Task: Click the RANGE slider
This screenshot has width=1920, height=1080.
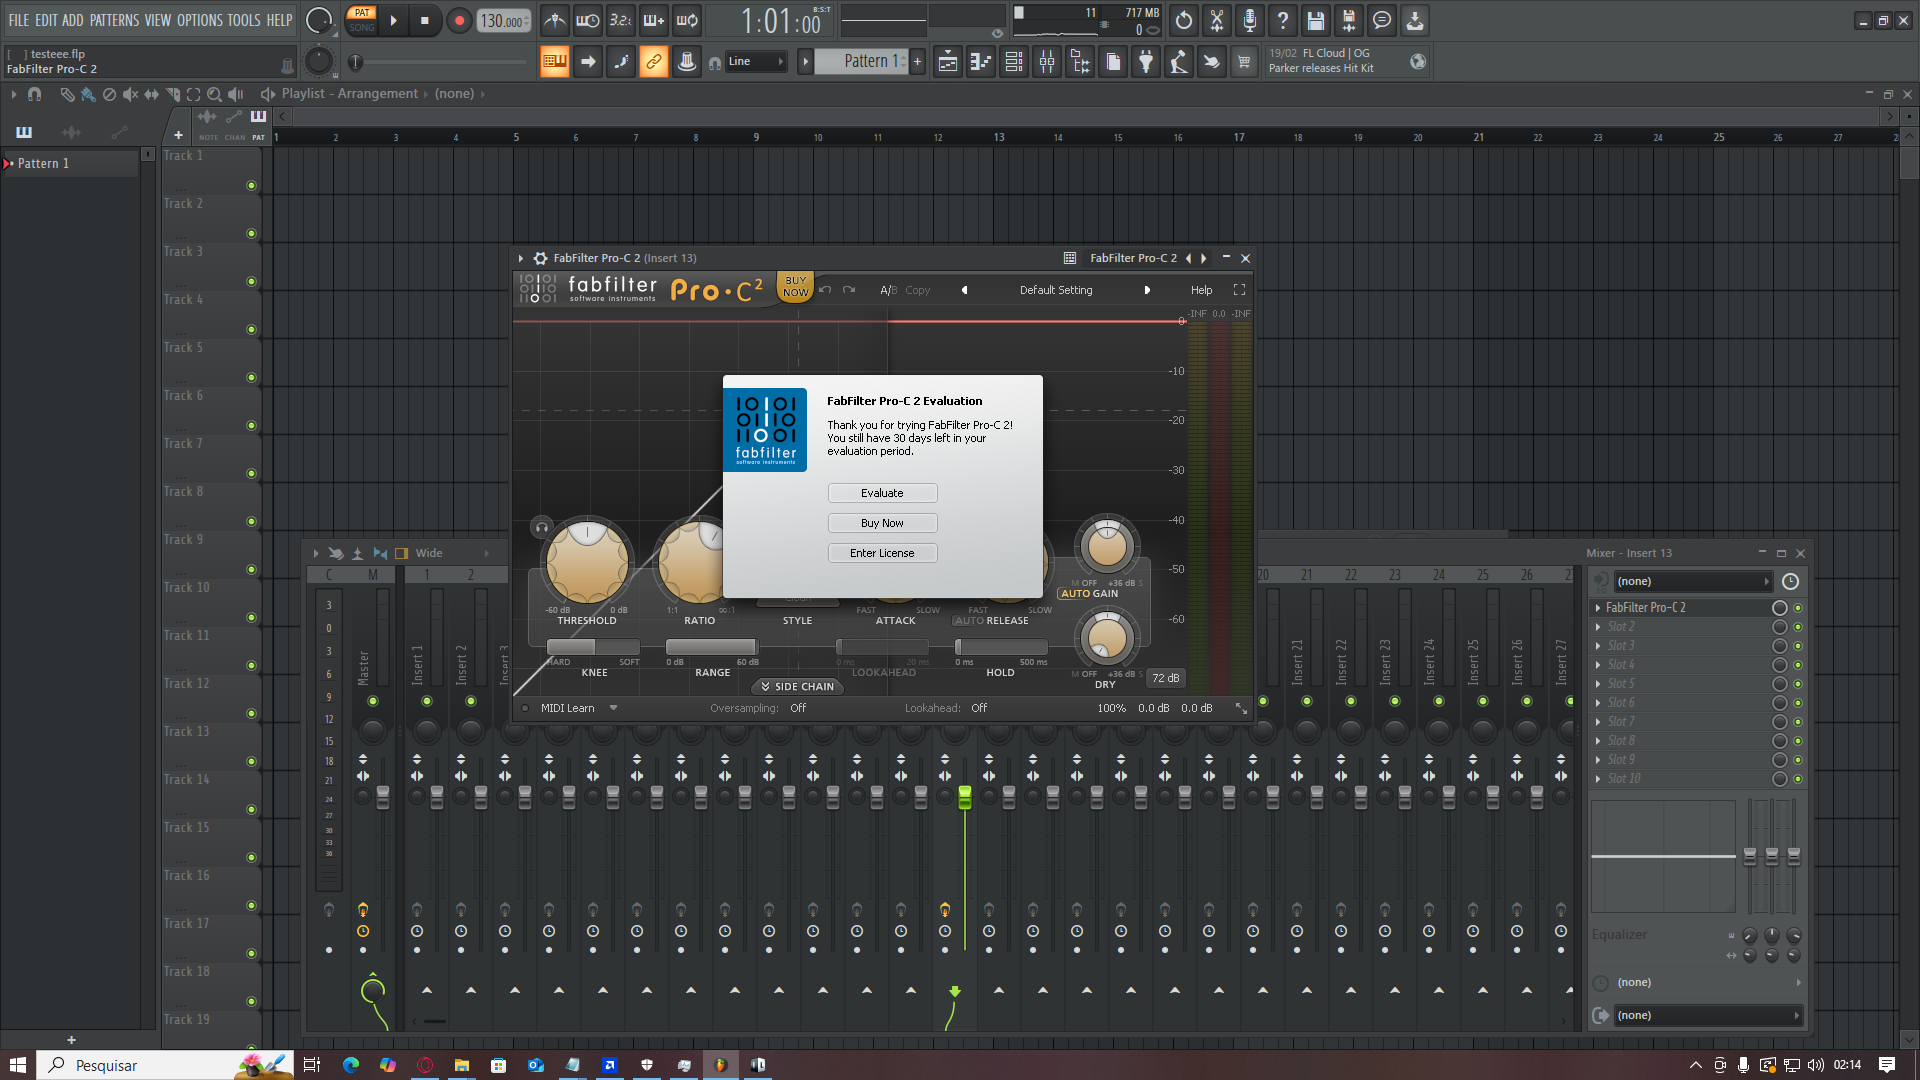Action: coord(712,647)
